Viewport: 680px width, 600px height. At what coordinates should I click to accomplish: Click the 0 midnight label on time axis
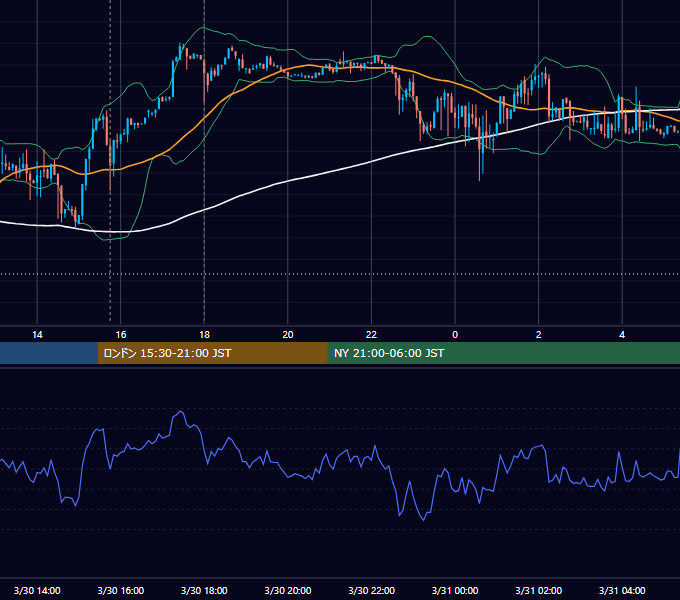pyautogui.click(x=455, y=335)
